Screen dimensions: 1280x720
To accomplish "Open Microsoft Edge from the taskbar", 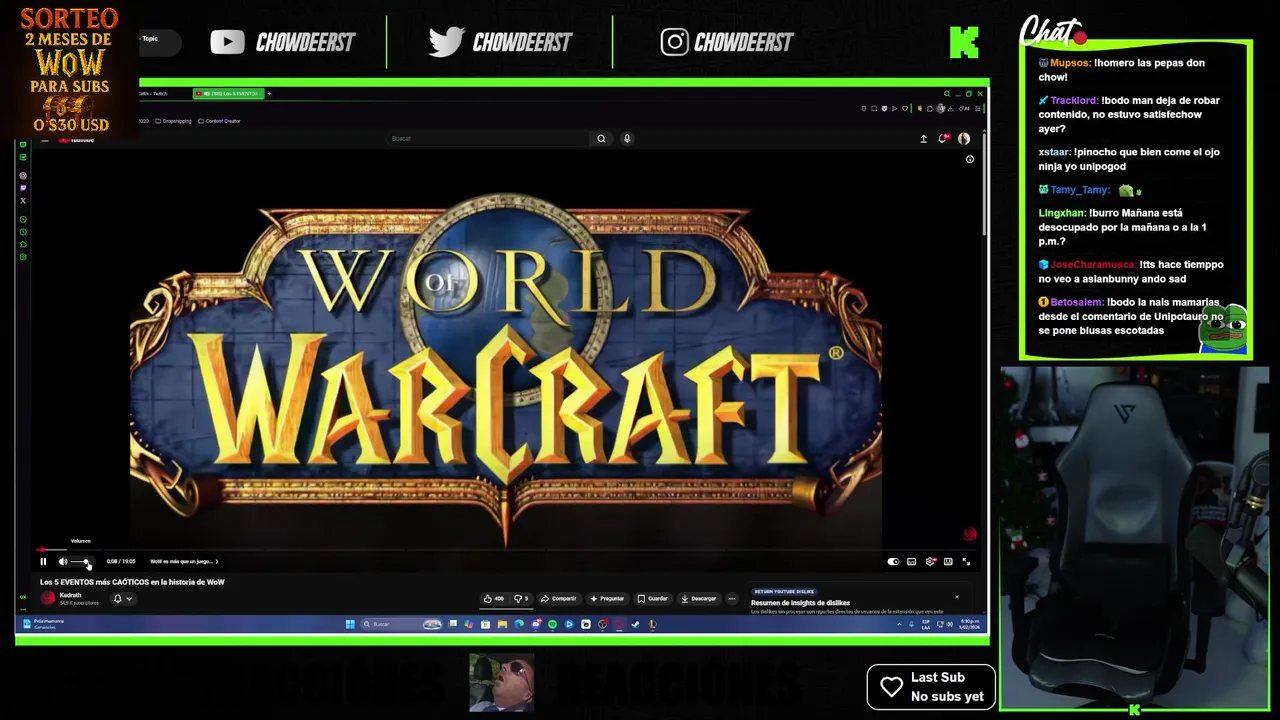I will pos(518,624).
